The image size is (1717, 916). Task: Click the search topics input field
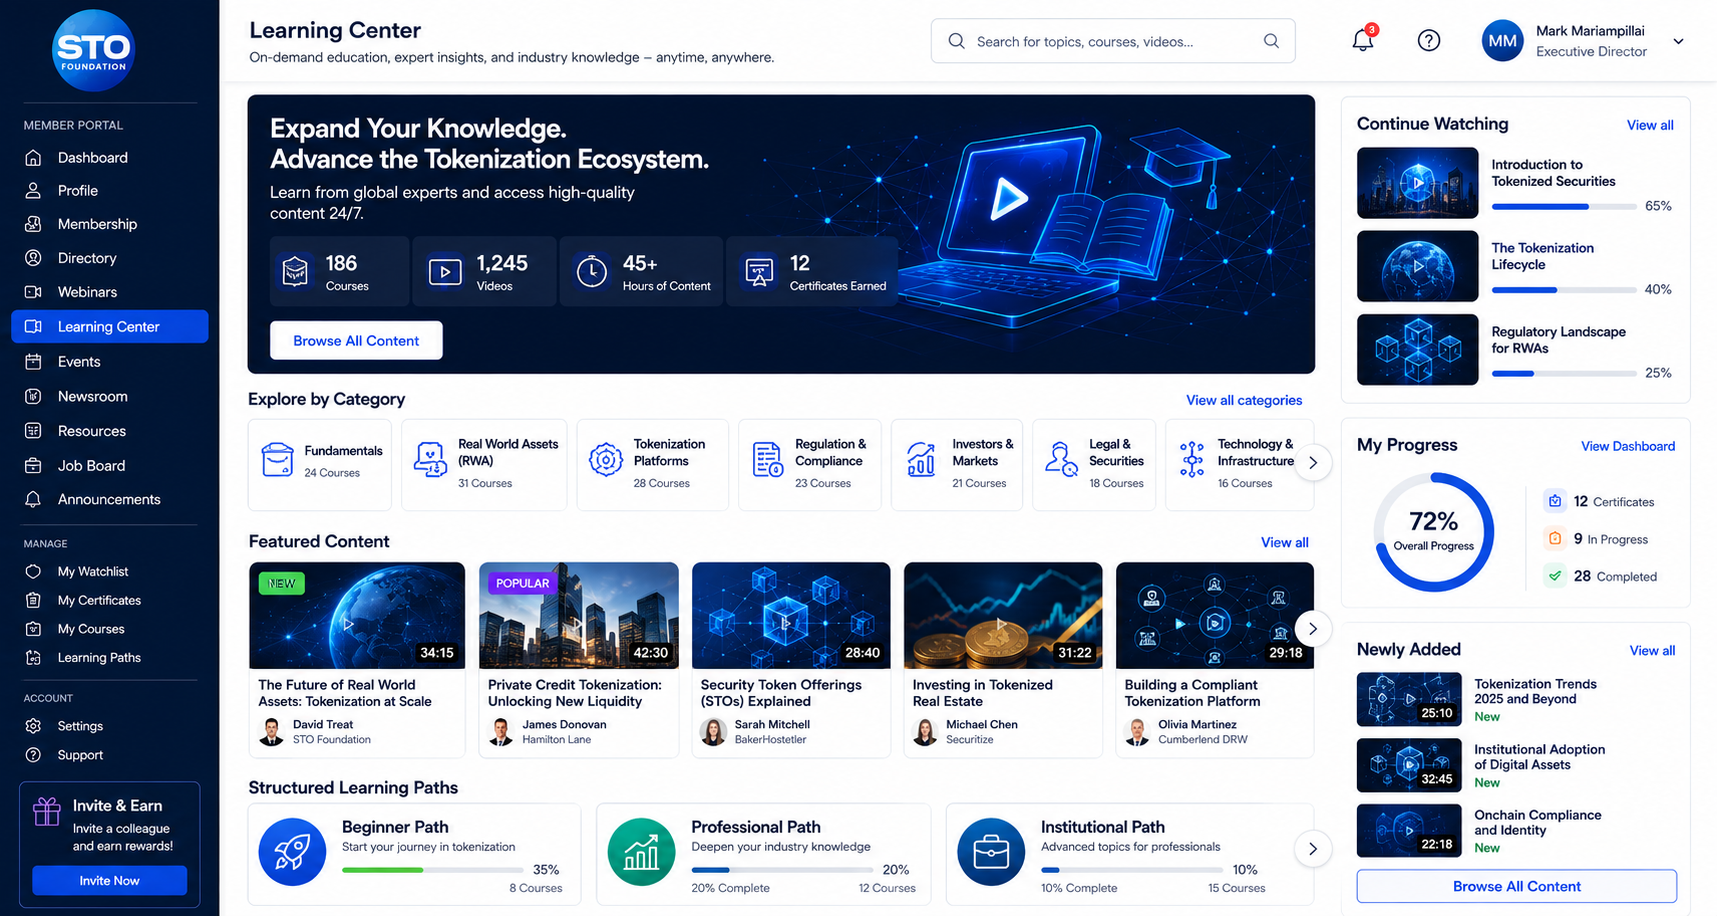[1113, 41]
